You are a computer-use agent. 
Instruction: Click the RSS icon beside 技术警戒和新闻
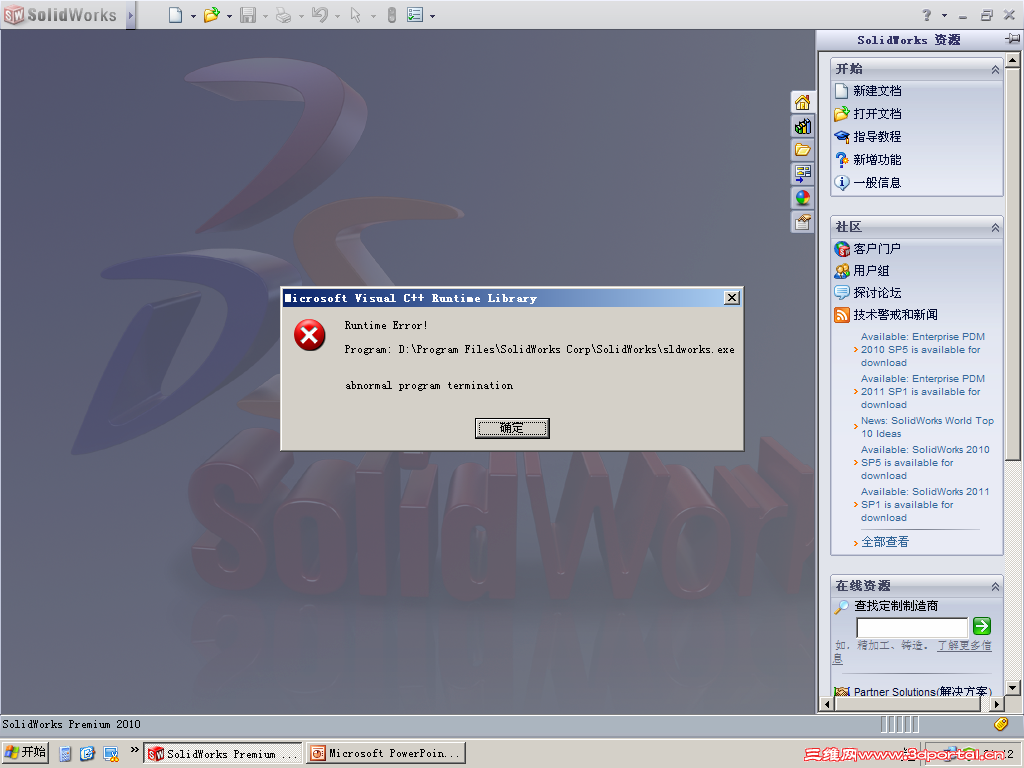[x=842, y=315]
